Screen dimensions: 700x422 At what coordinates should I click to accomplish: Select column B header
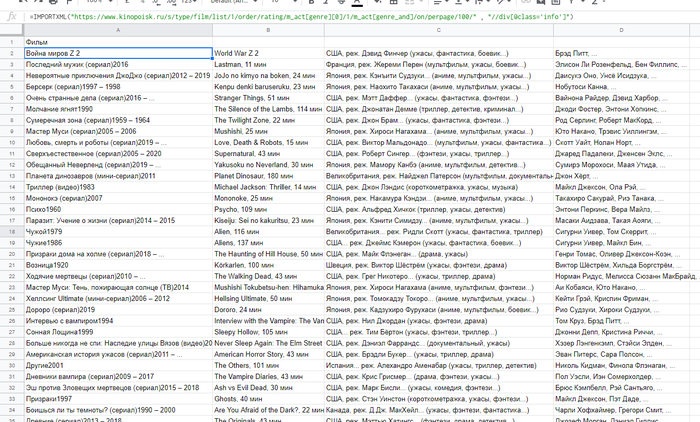point(267,31)
